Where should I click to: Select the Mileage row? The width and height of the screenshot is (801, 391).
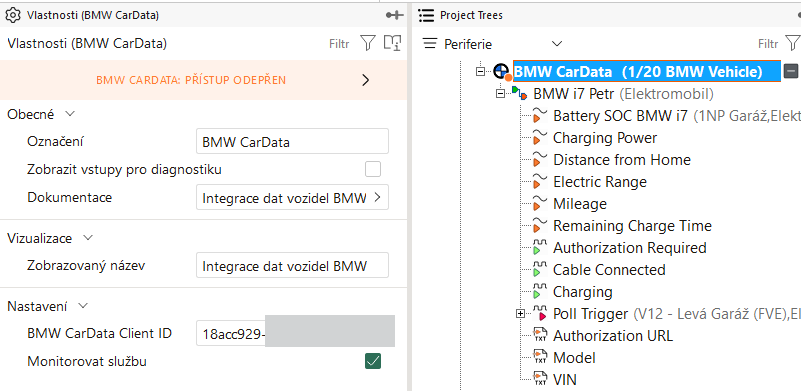580,204
